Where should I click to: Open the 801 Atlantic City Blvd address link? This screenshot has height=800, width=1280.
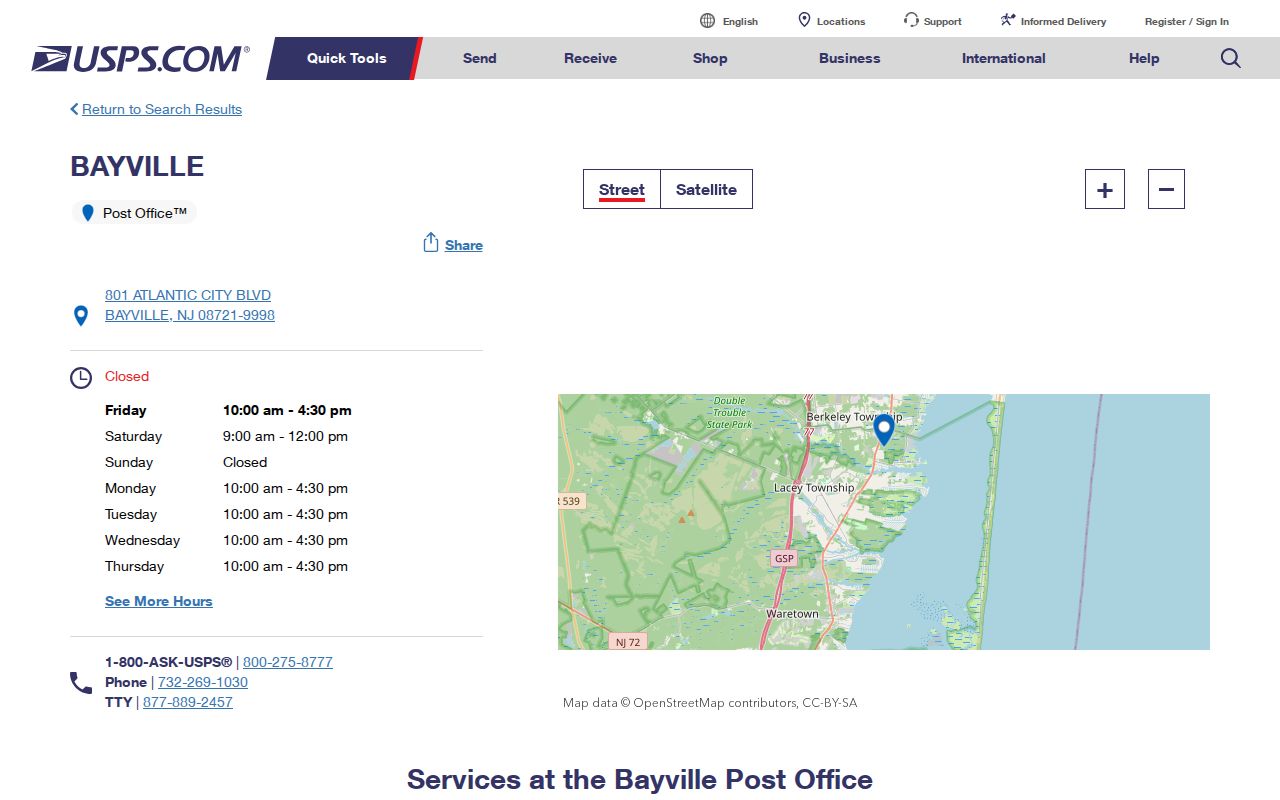[x=190, y=305]
